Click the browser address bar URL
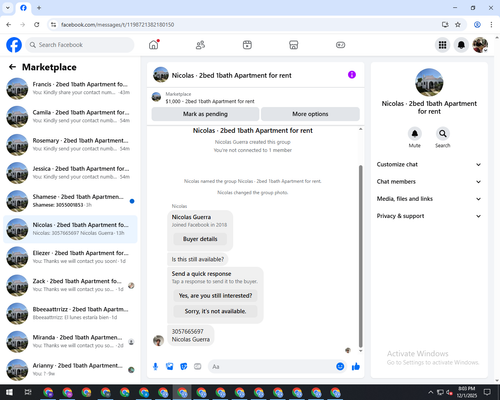500x400 pixels. coord(117,25)
